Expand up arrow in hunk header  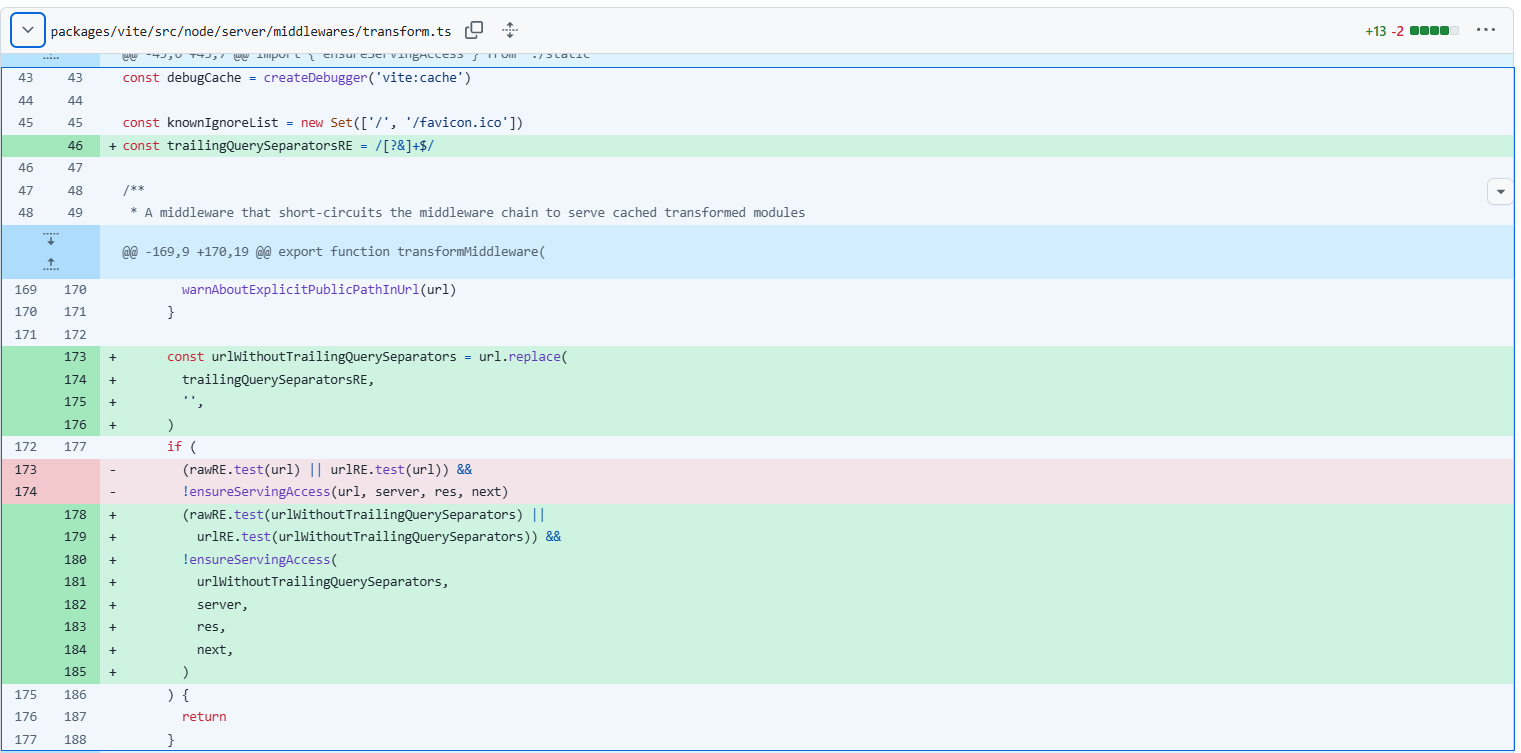pos(51,264)
